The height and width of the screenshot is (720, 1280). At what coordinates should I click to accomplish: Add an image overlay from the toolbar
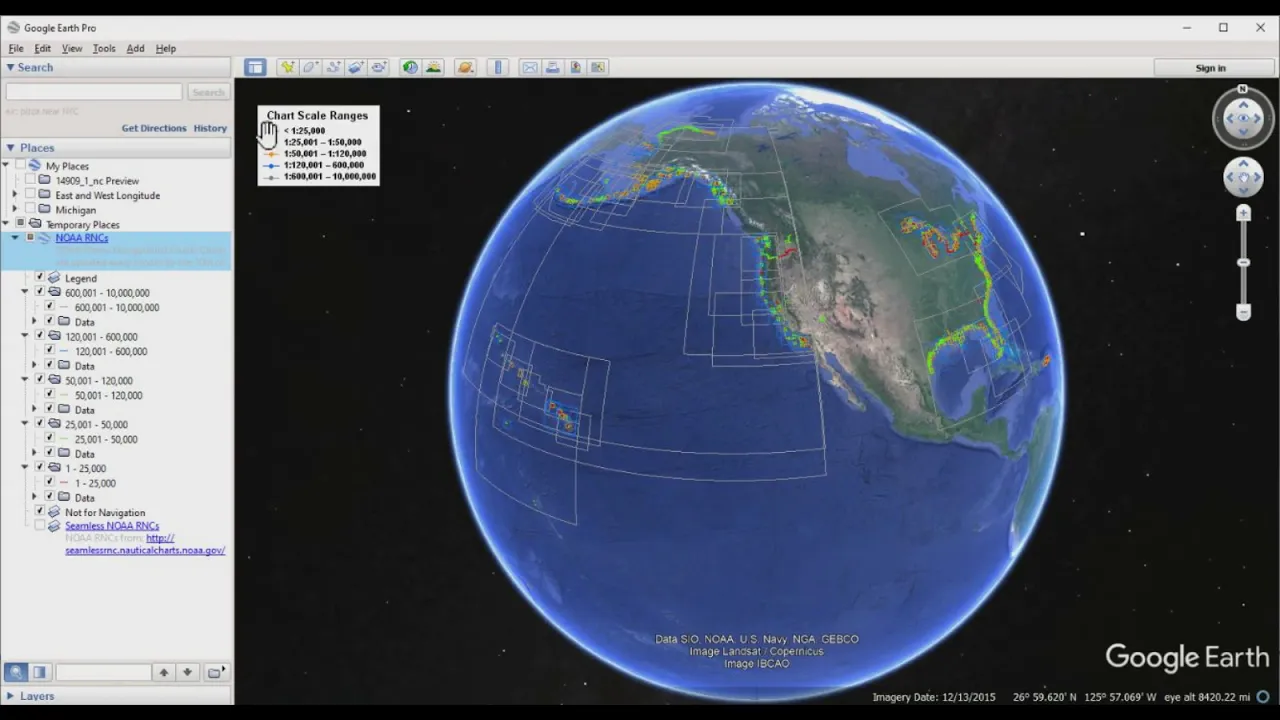coord(357,67)
